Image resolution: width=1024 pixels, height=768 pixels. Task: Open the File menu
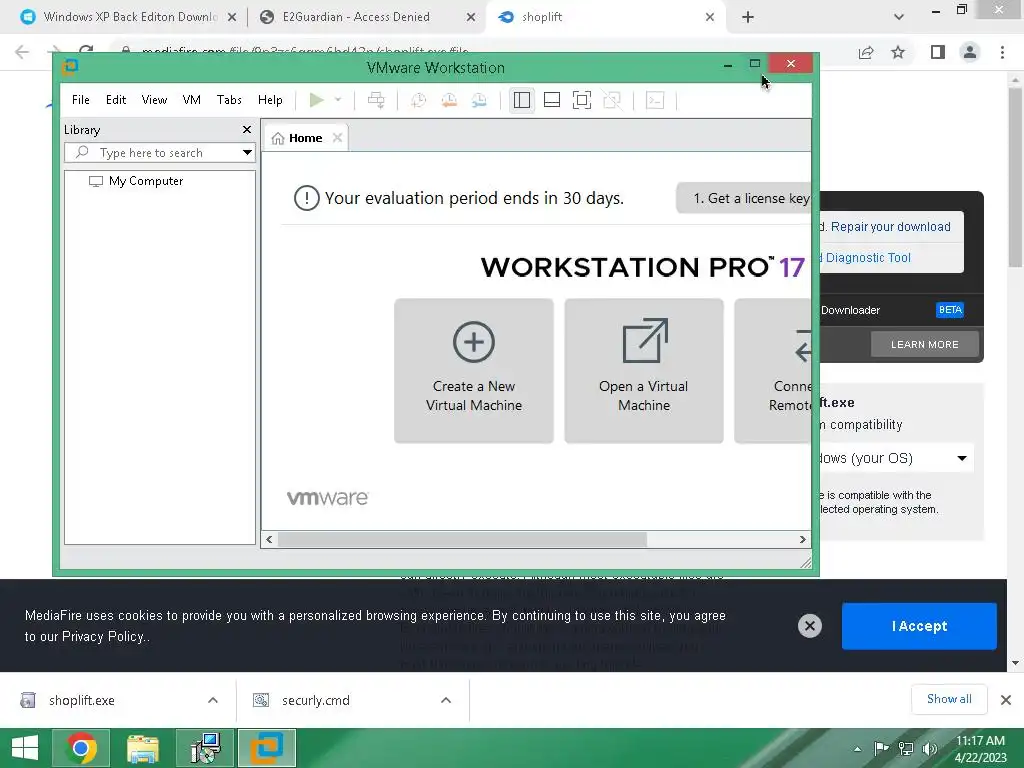pyautogui.click(x=81, y=100)
